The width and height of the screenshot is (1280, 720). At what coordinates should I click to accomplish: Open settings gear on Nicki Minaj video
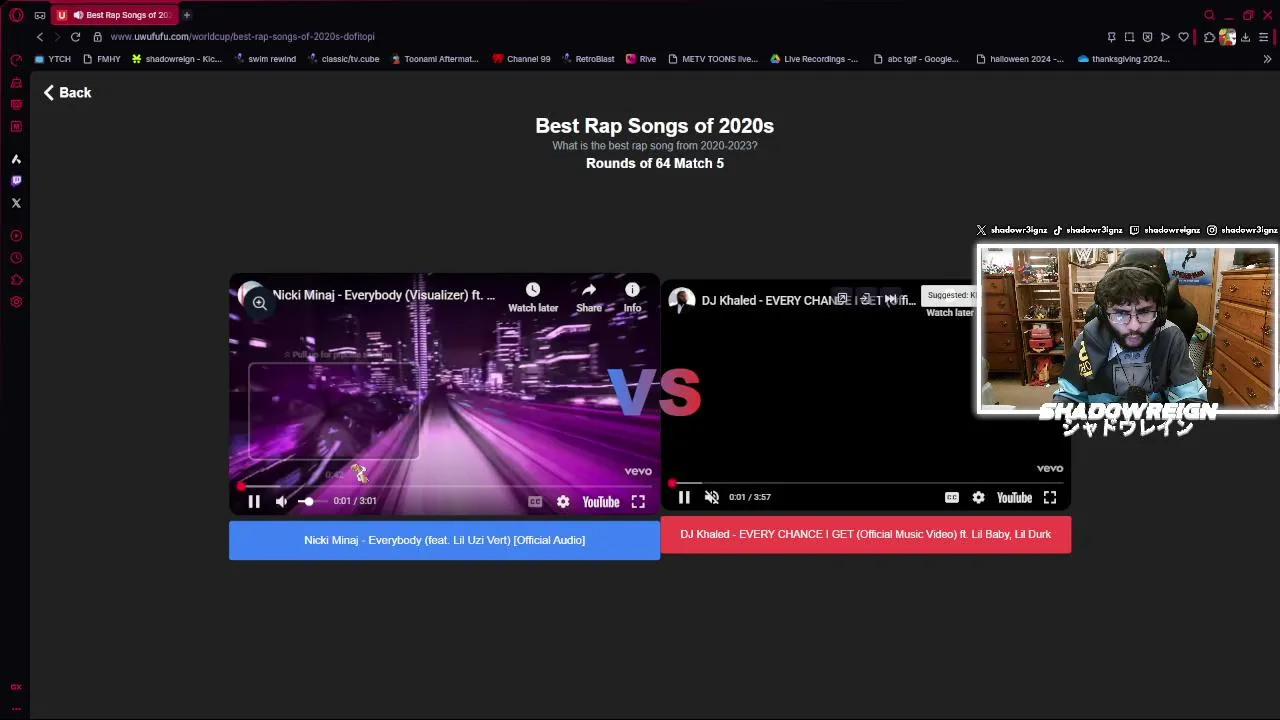(563, 502)
